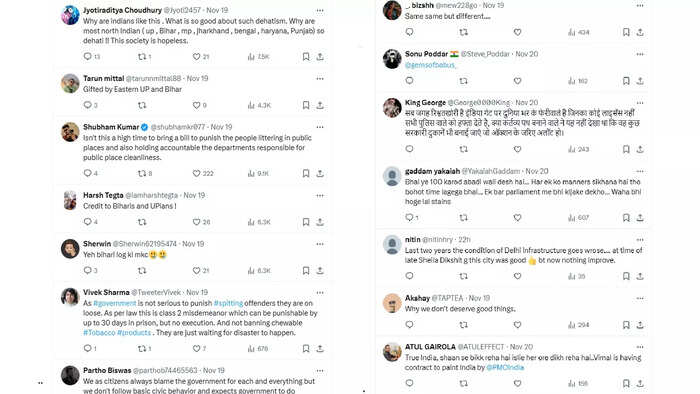Image resolution: width=700 pixels, height=394 pixels.
Task: Expand more options for ATUL GAIROLA's tweet
Action: click(x=640, y=347)
